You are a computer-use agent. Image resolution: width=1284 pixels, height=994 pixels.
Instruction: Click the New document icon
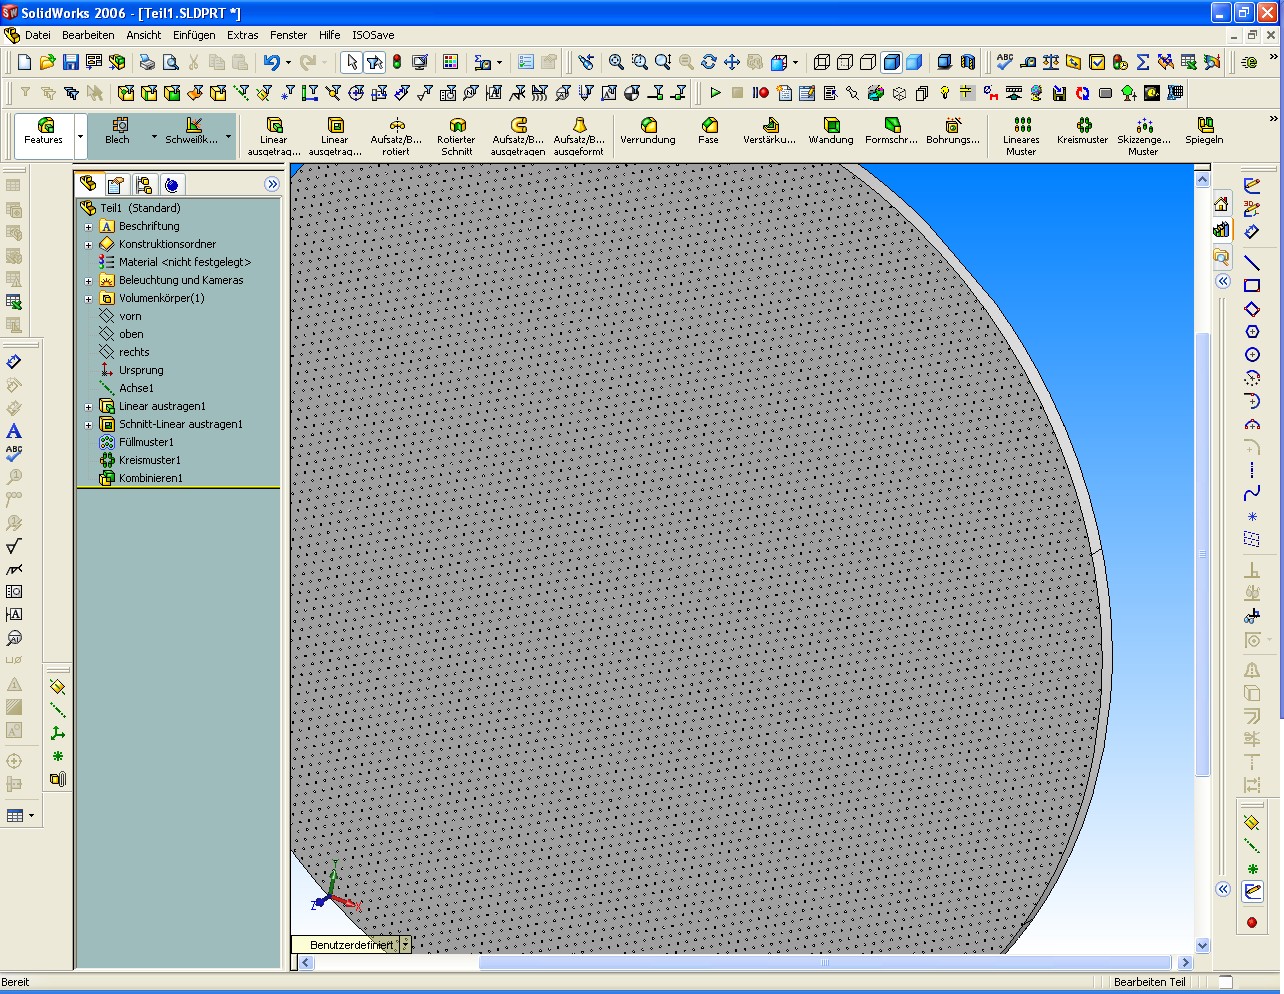(x=25, y=62)
